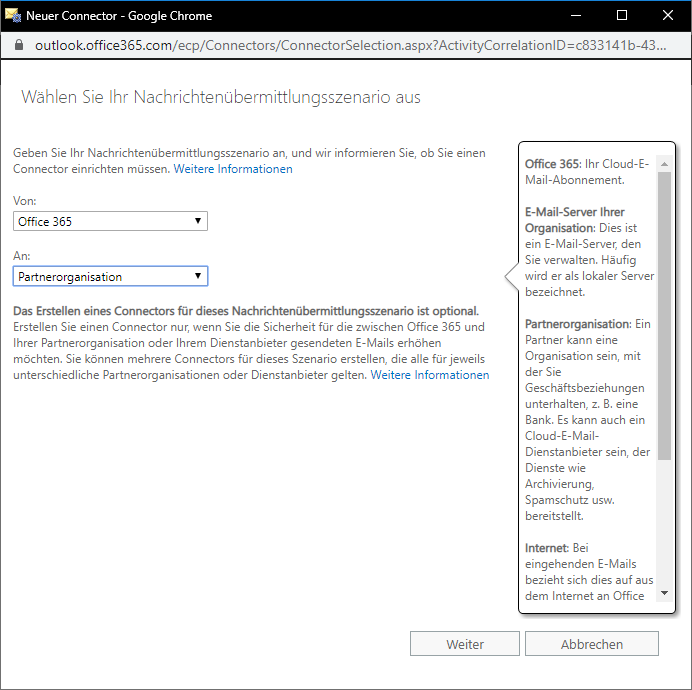Screen dimensions: 692x690
Task: Open first Weitere Informationen link after 'einrichten müssen'
Action: 233,169
